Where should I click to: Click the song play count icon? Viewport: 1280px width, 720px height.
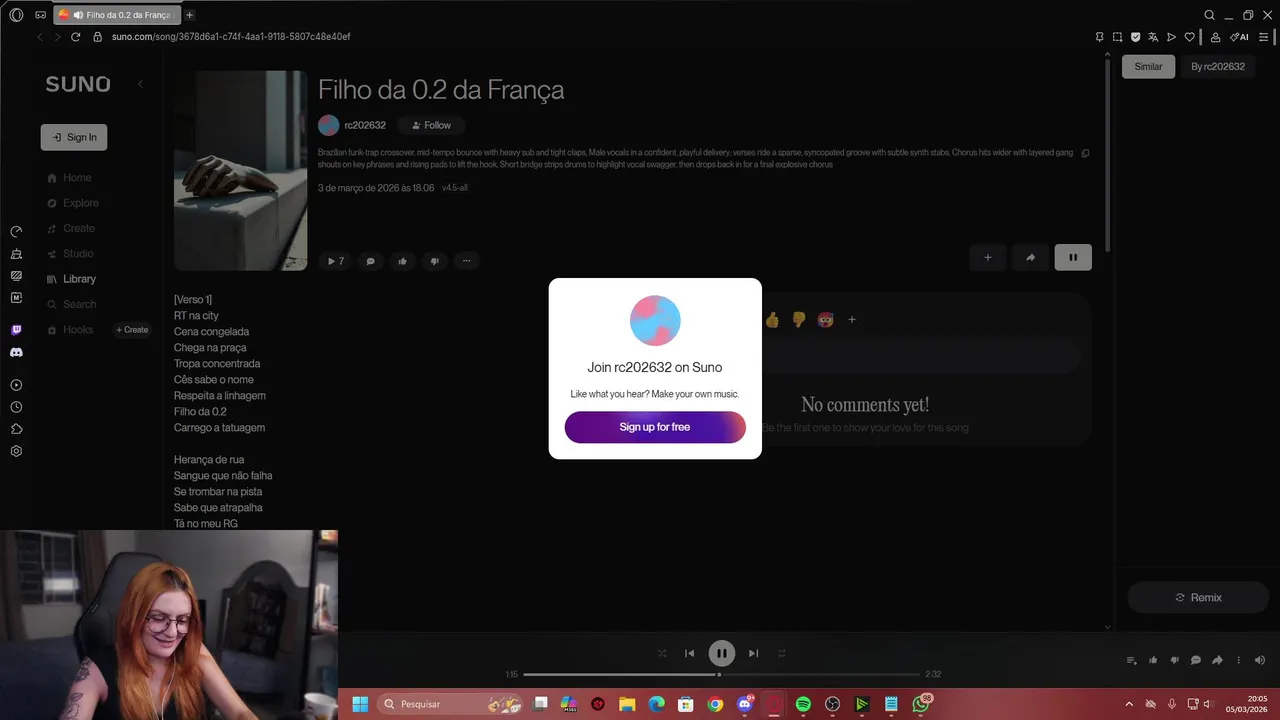335,261
